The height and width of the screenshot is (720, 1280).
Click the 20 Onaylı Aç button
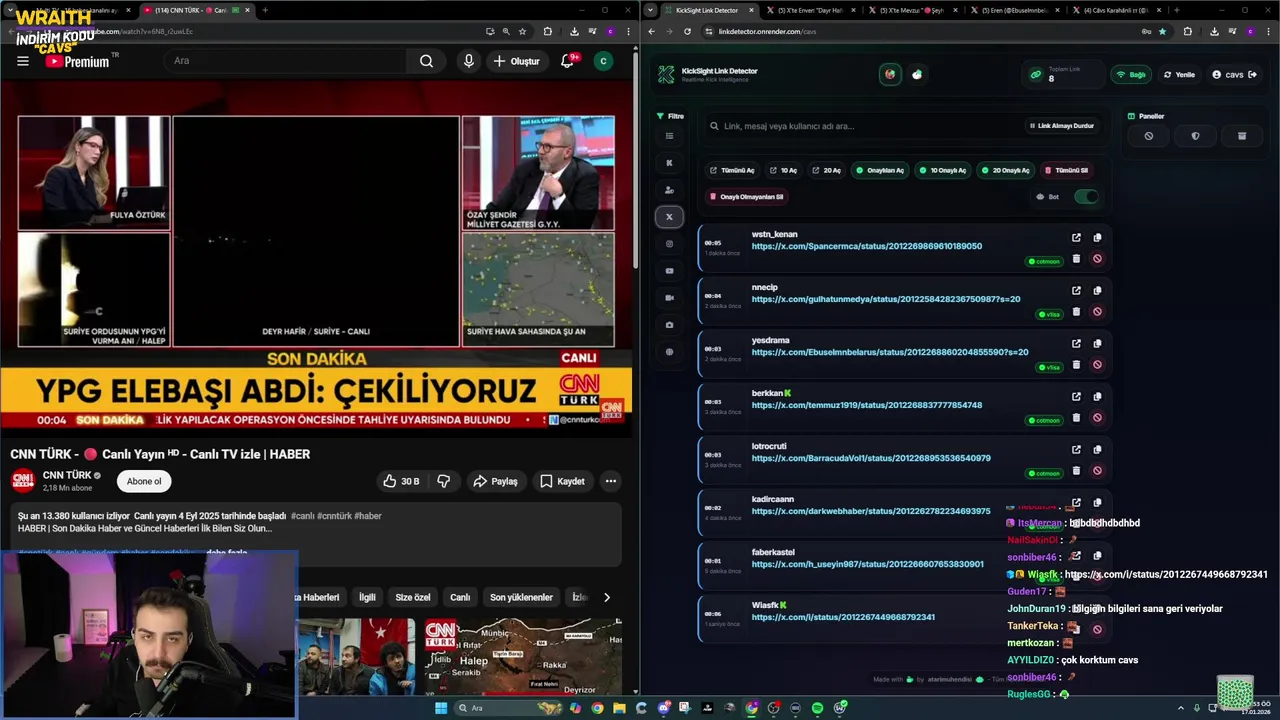1005,170
